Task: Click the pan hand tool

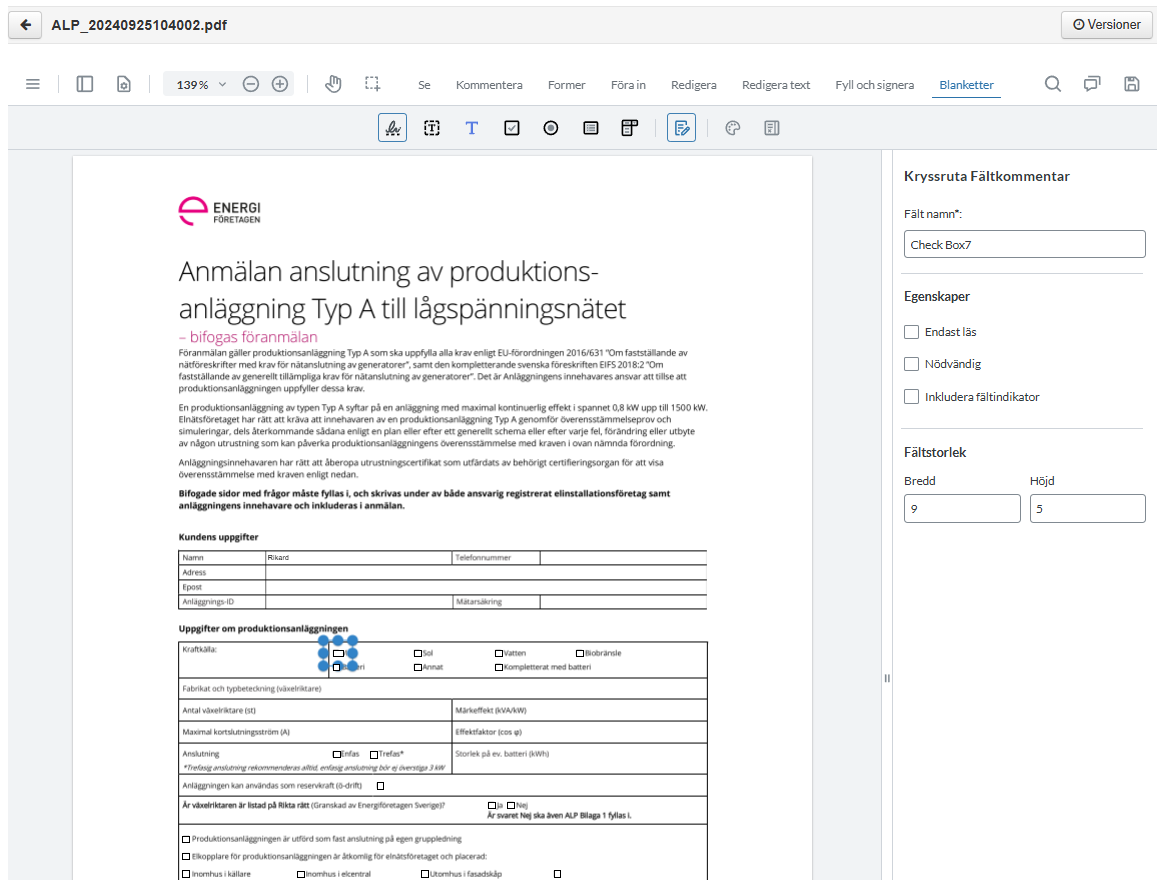Action: pos(333,84)
